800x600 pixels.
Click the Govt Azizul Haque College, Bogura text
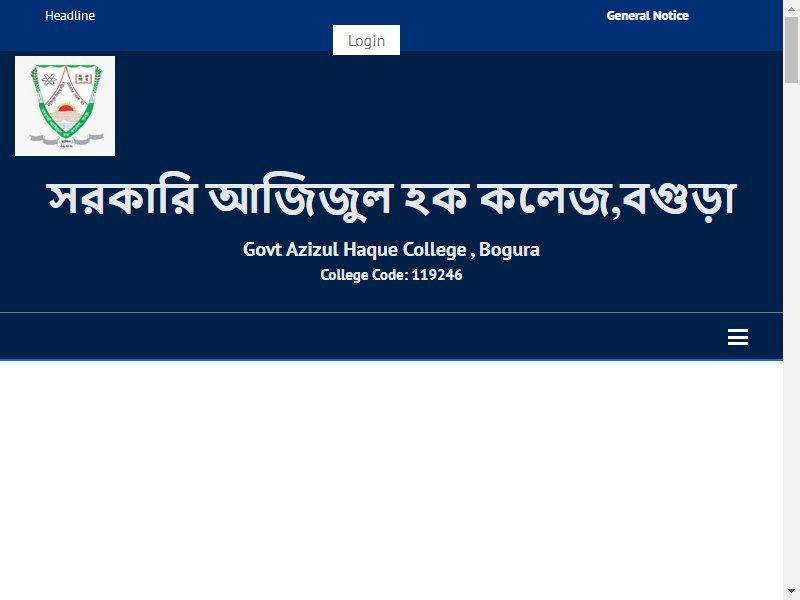click(x=391, y=249)
